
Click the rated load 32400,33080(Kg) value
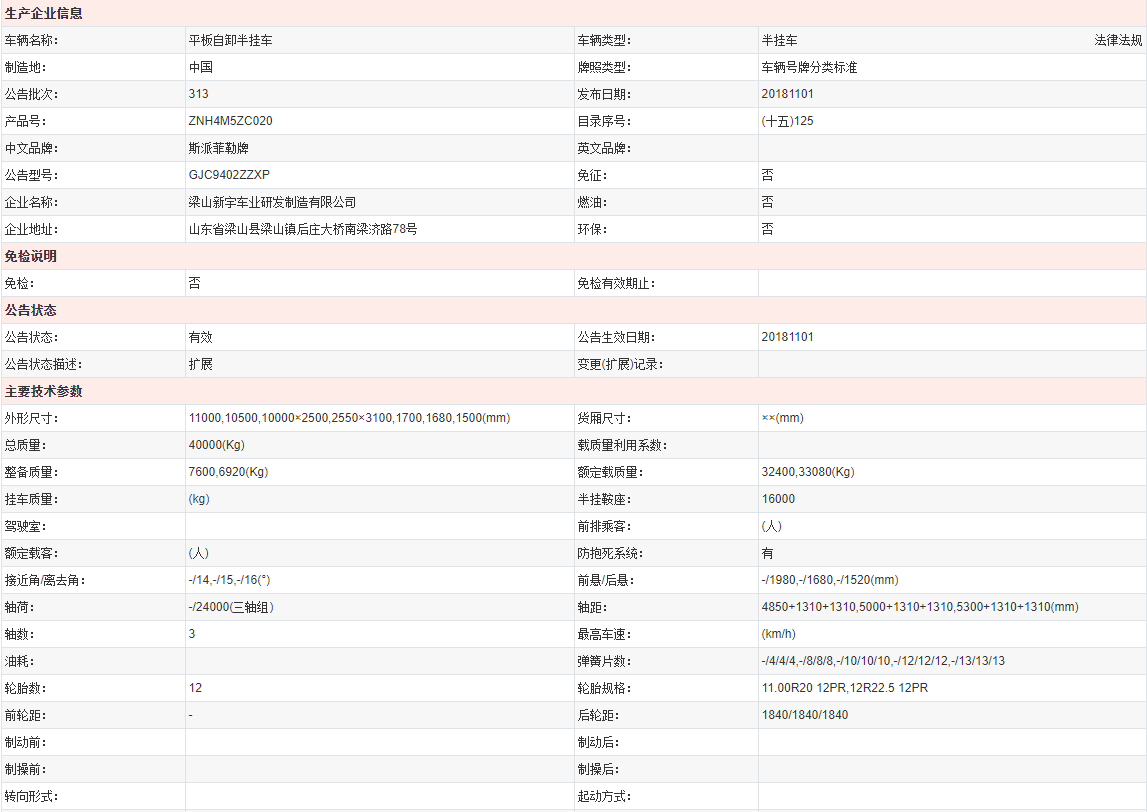(807, 472)
